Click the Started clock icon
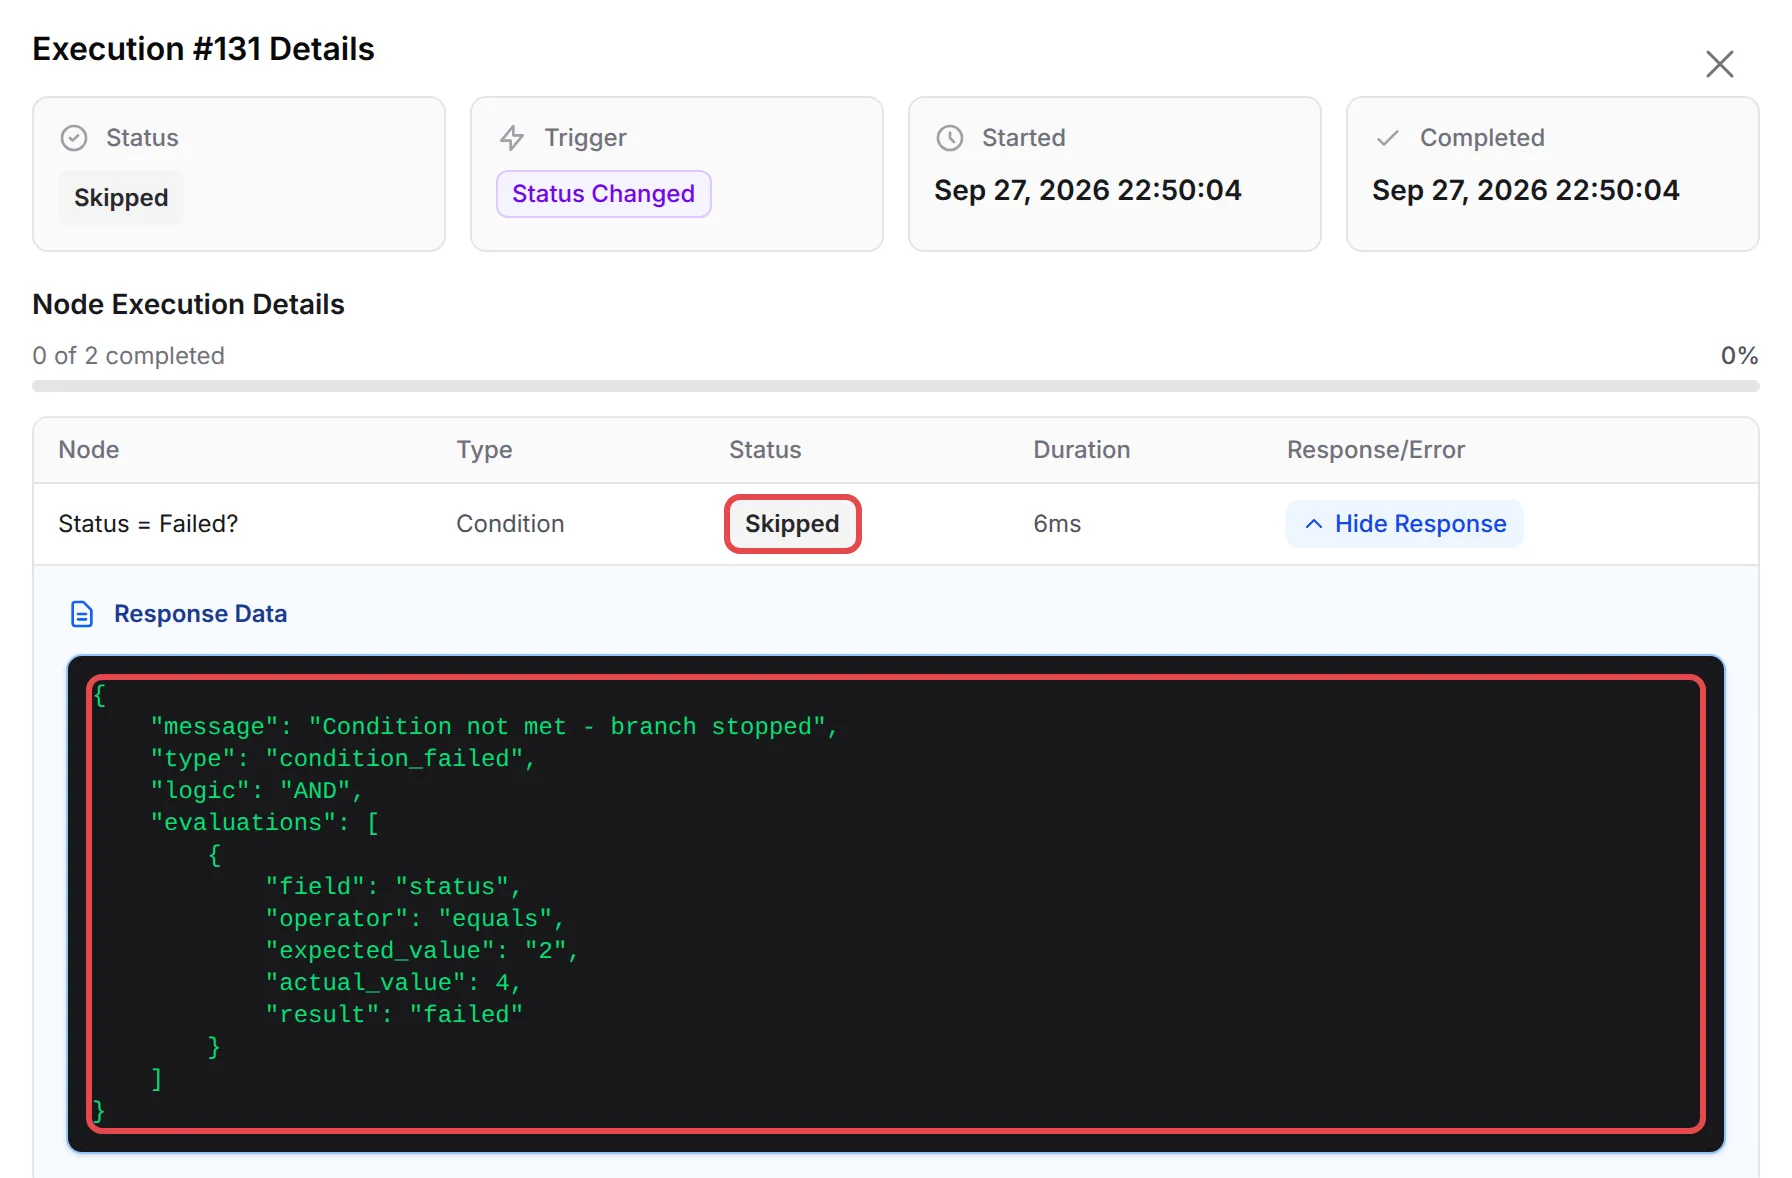Image resolution: width=1792 pixels, height=1178 pixels. click(x=950, y=138)
